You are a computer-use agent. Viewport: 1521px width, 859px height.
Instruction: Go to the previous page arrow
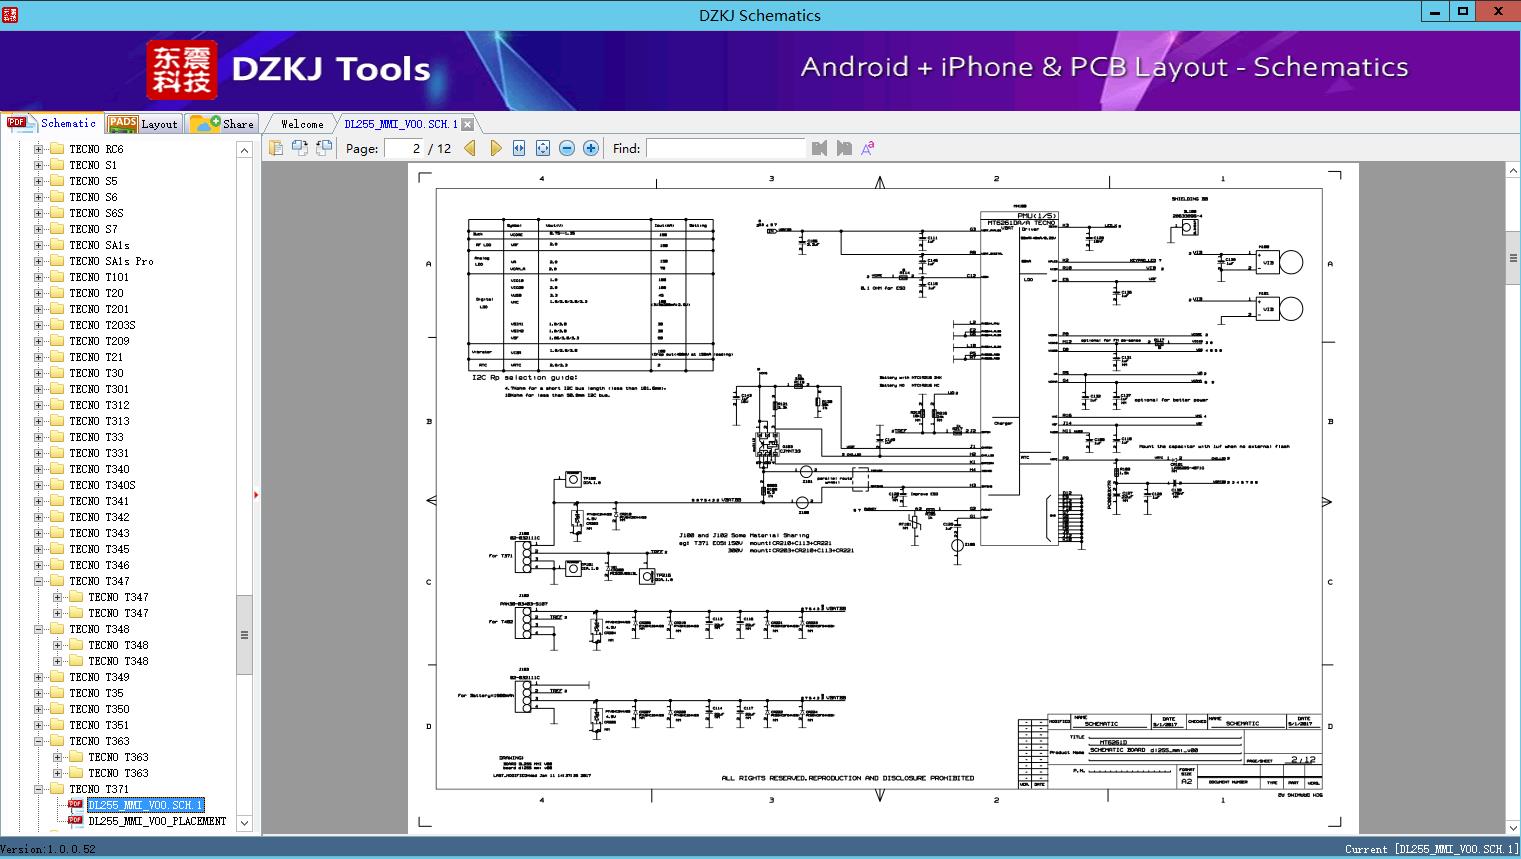[469, 148]
